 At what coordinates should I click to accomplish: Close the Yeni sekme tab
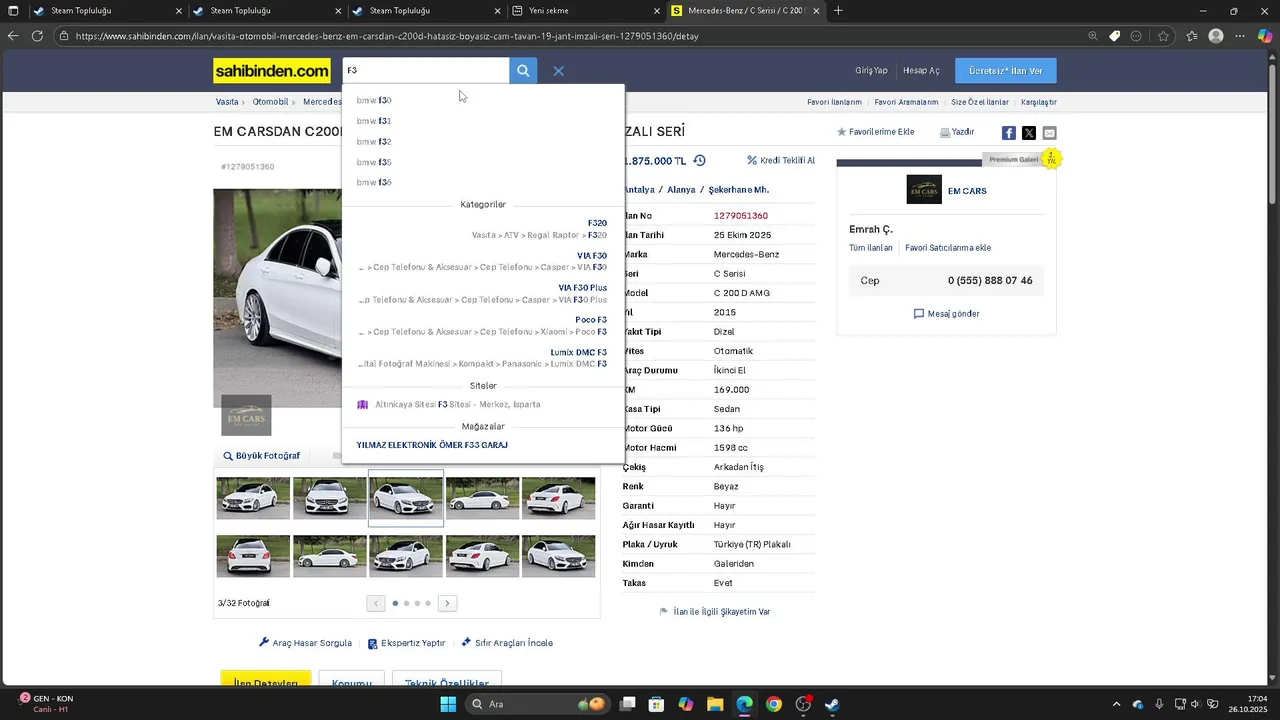657,11
